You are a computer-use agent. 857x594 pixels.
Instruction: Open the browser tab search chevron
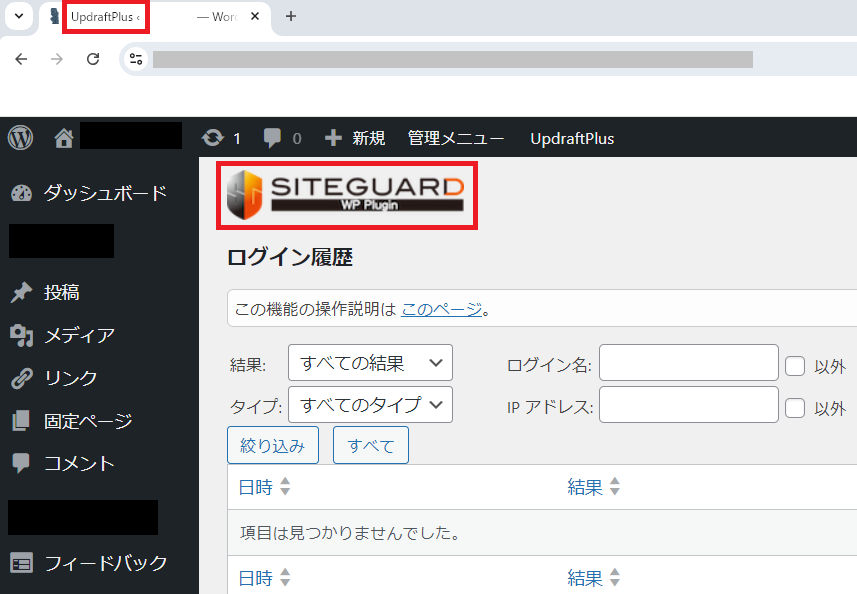point(18,16)
